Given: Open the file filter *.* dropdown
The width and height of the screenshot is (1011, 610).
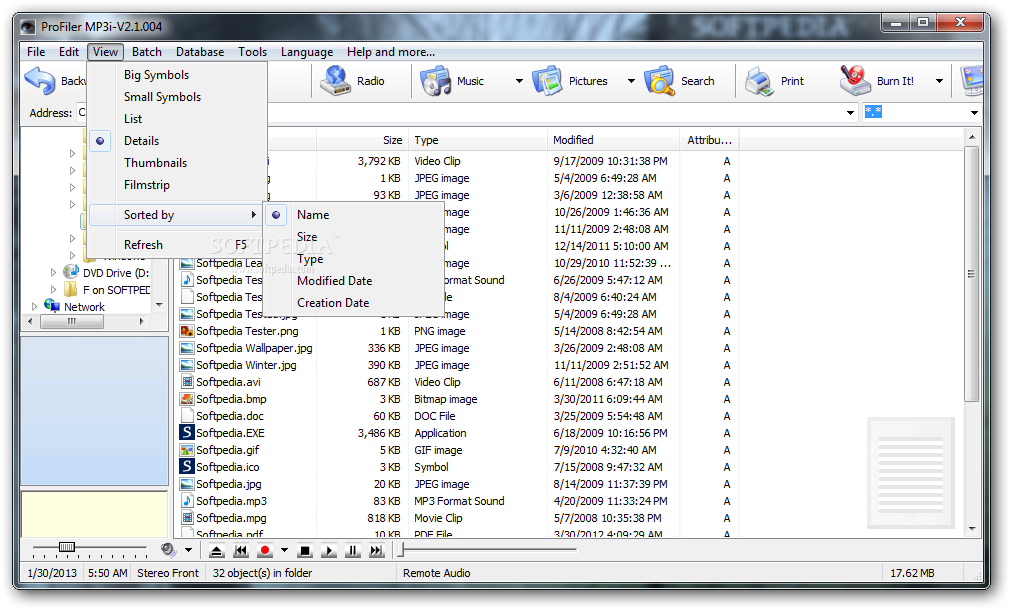Looking at the screenshot, I should [x=974, y=113].
